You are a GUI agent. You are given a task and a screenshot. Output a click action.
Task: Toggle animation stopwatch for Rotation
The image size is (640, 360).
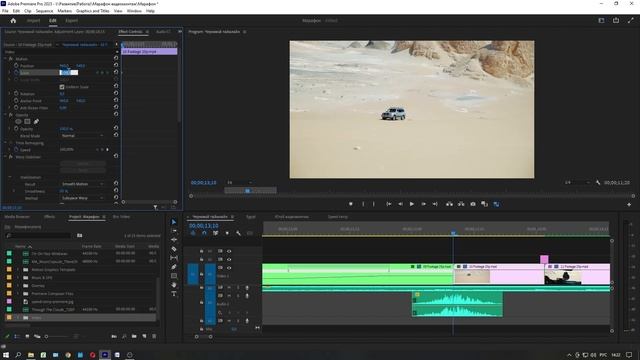[16, 93]
